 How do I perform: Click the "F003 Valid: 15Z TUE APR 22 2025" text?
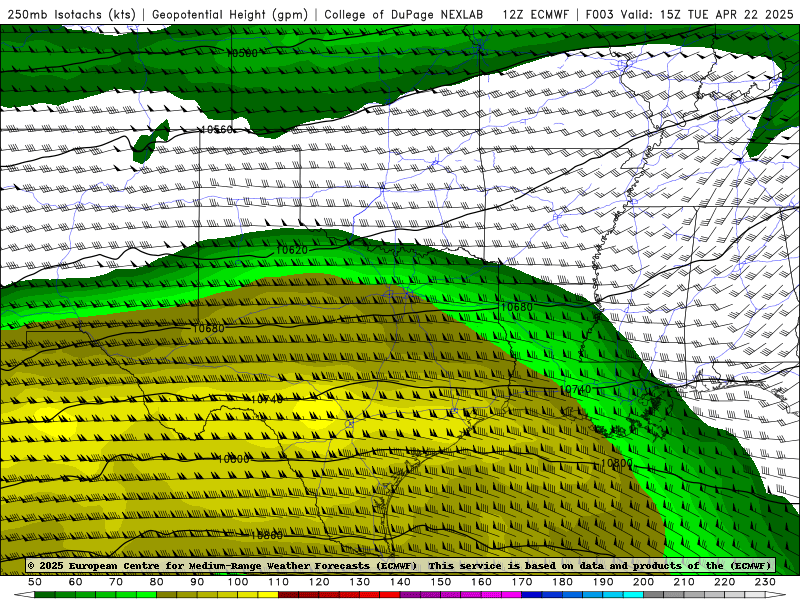pos(689,14)
